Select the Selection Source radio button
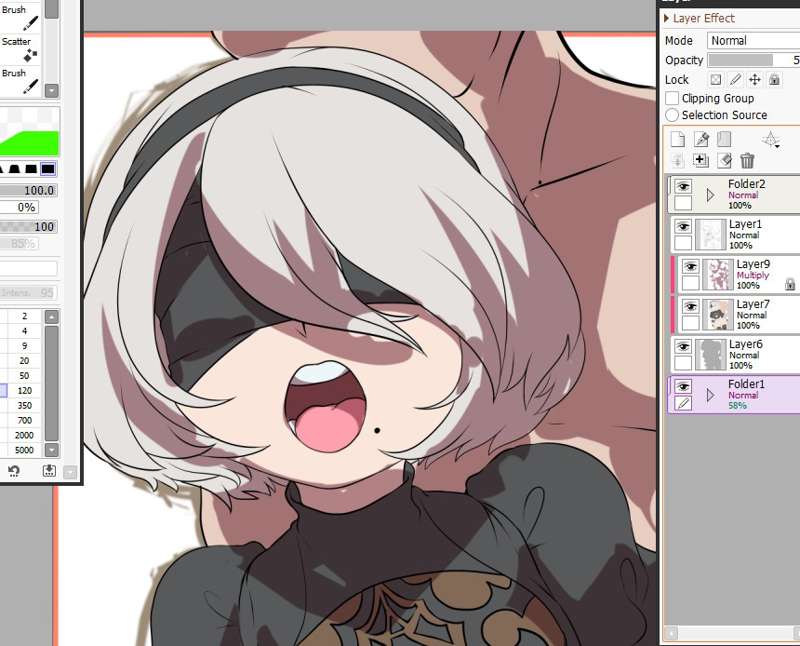This screenshot has height=646, width=800. [x=672, y=115]
